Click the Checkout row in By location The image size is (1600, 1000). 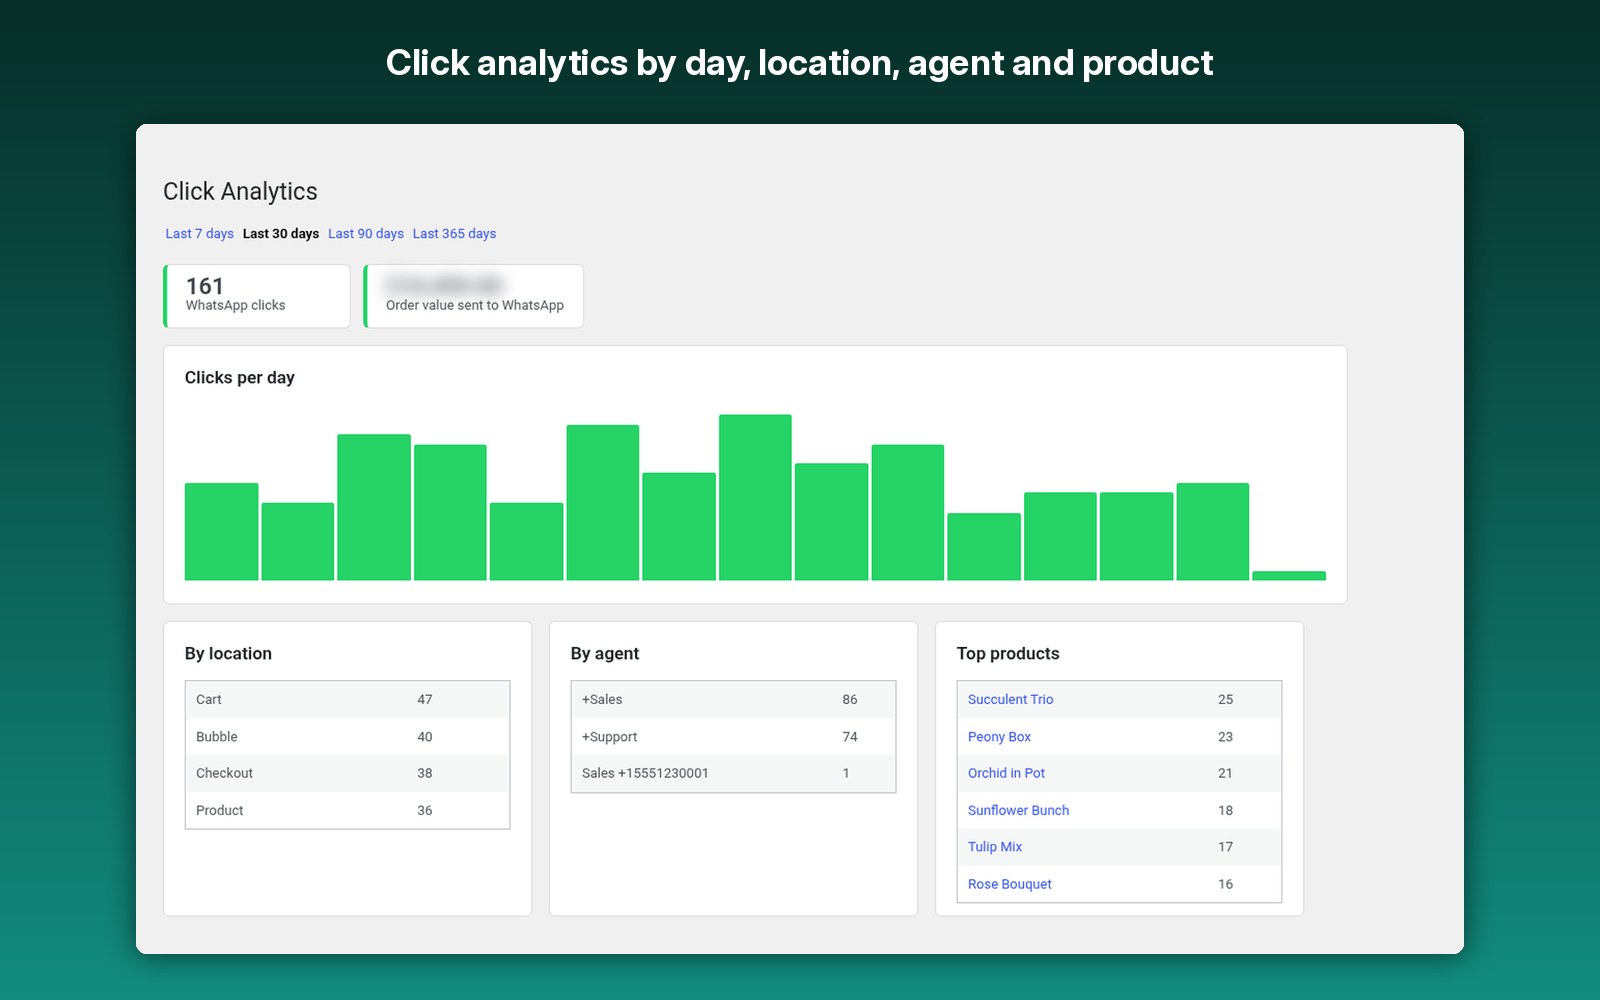coord(347,773)
